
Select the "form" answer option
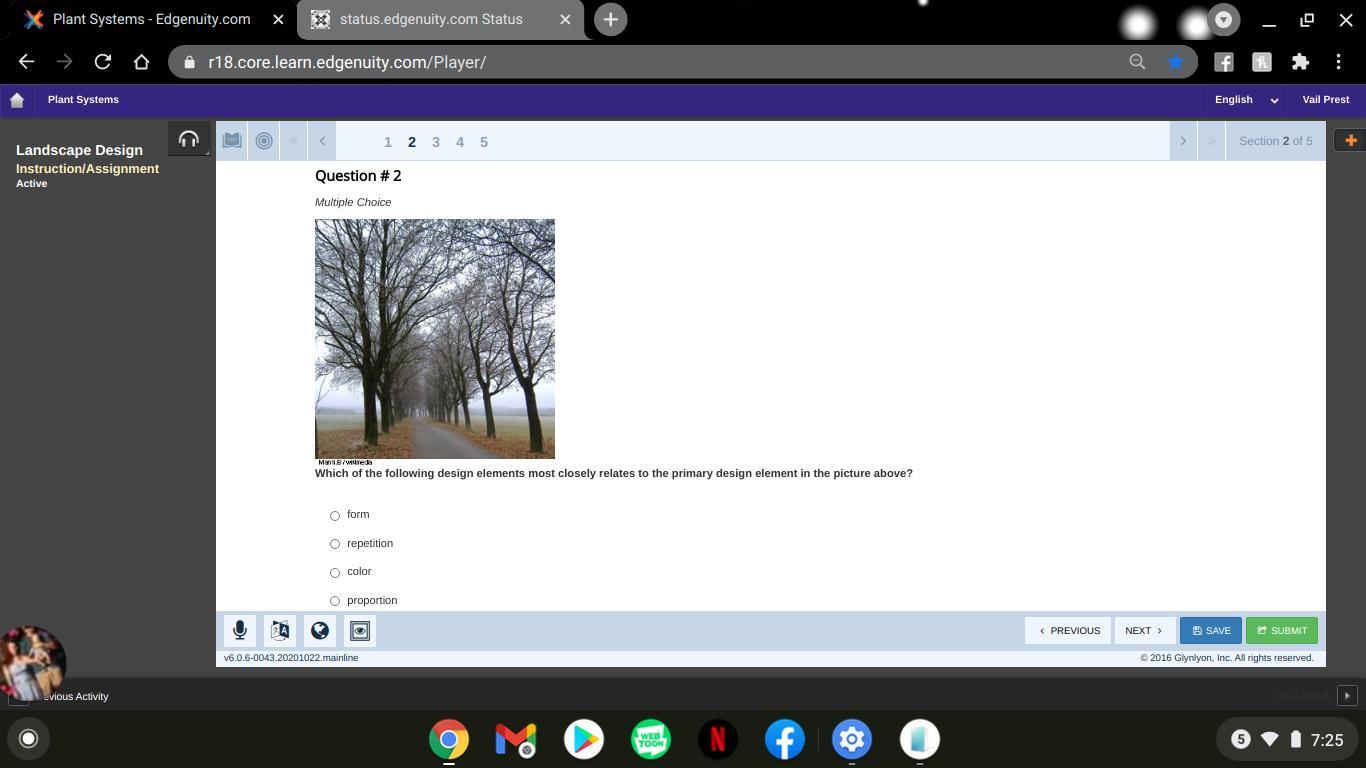(x=335, y=515)
